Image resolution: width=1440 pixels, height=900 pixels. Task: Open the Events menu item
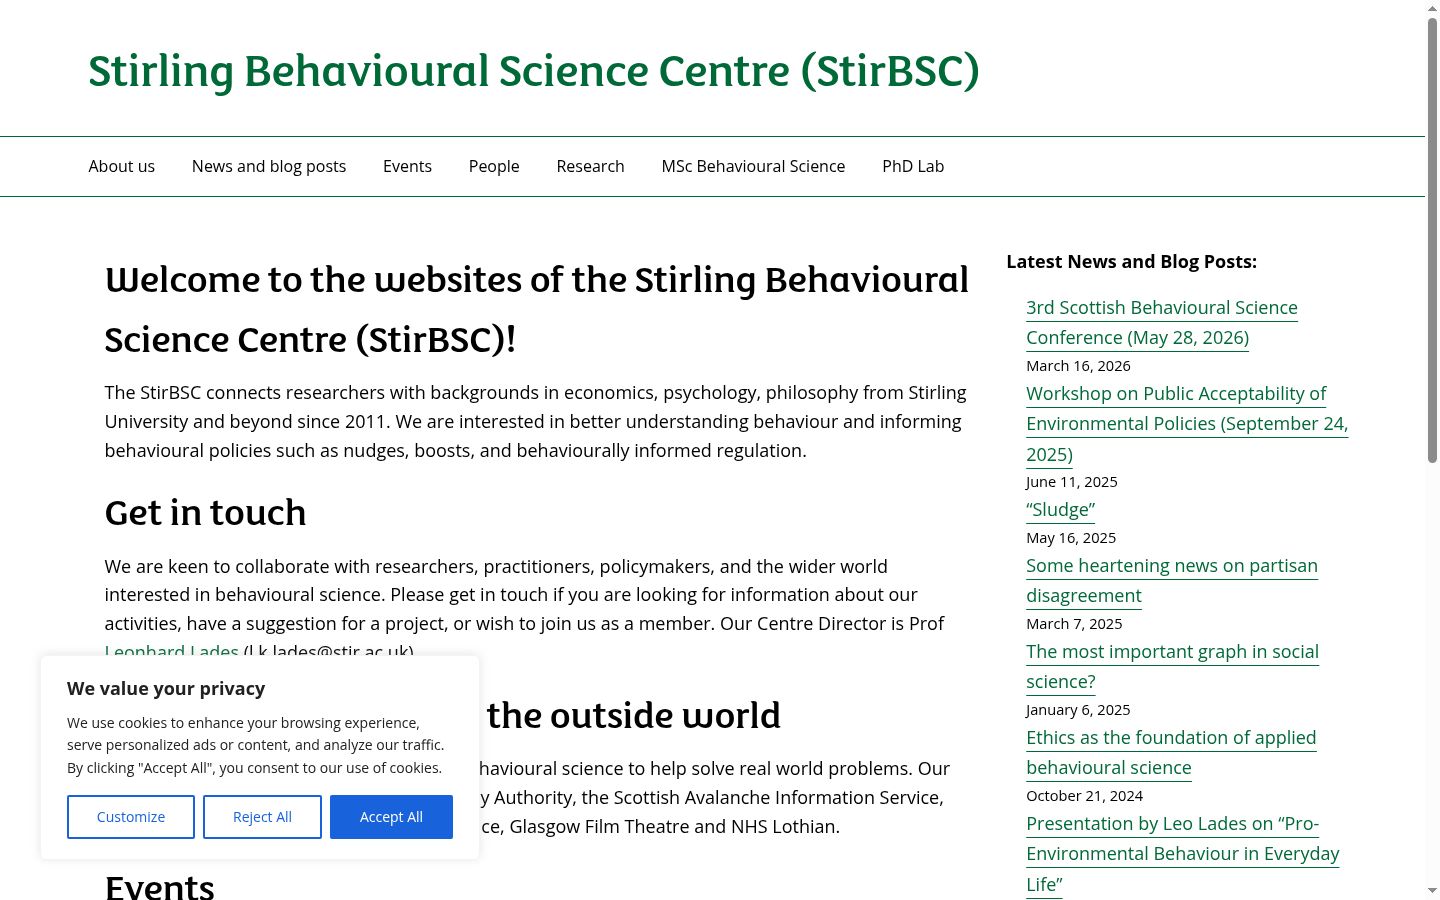[407, 166]
